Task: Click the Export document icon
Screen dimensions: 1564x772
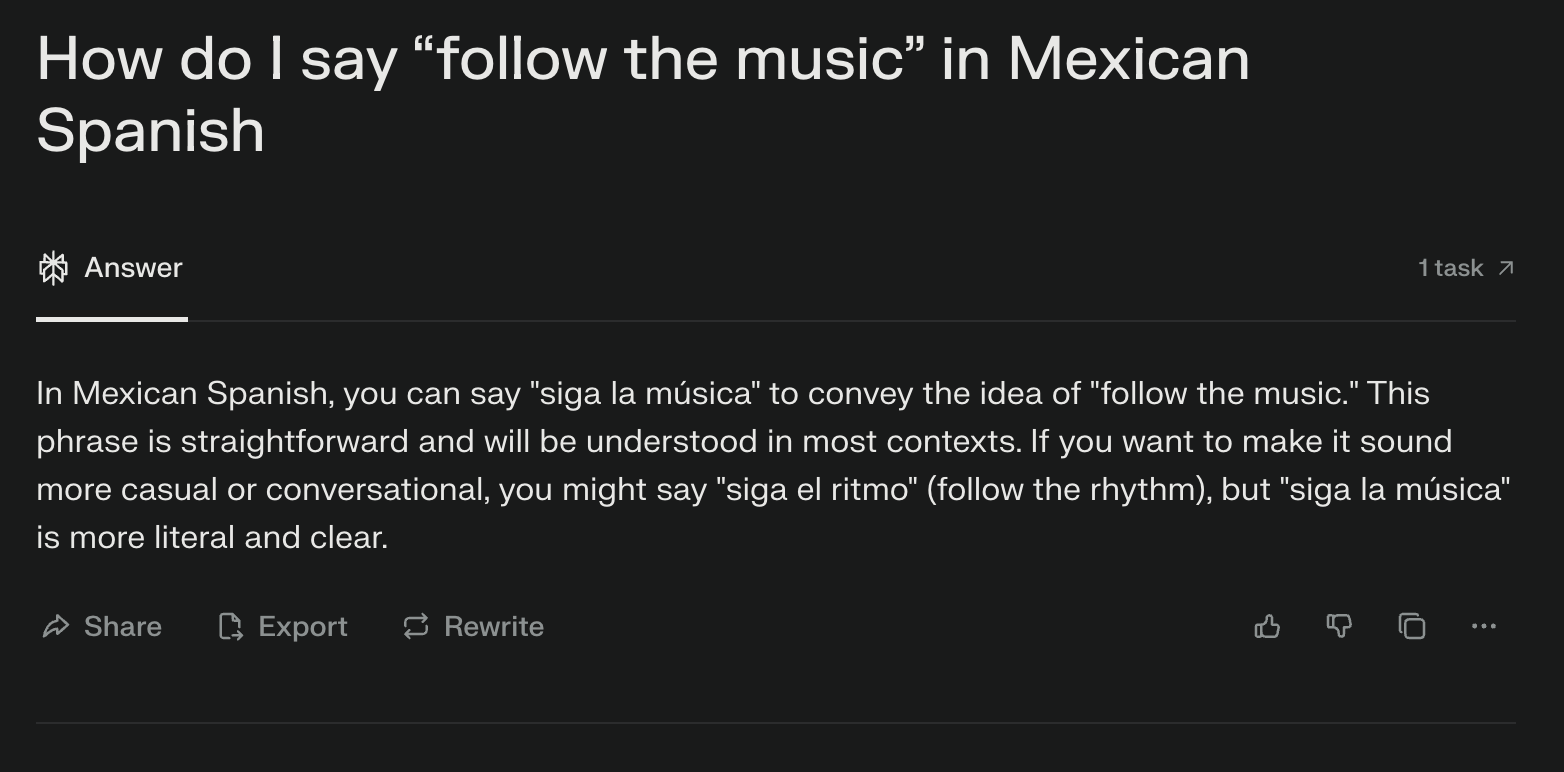Action: [230, 626]
